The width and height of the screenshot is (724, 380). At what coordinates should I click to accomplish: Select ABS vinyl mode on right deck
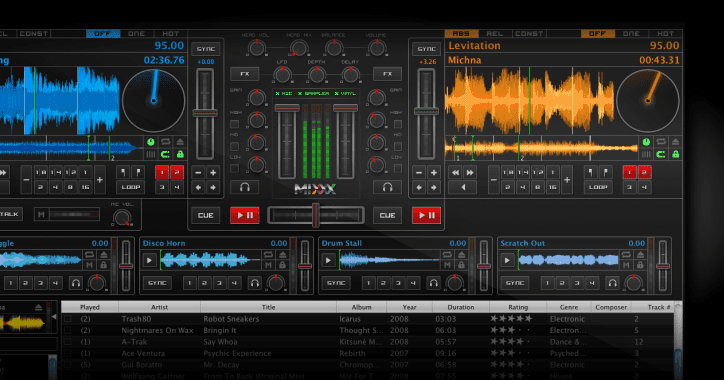click(461, 34)
